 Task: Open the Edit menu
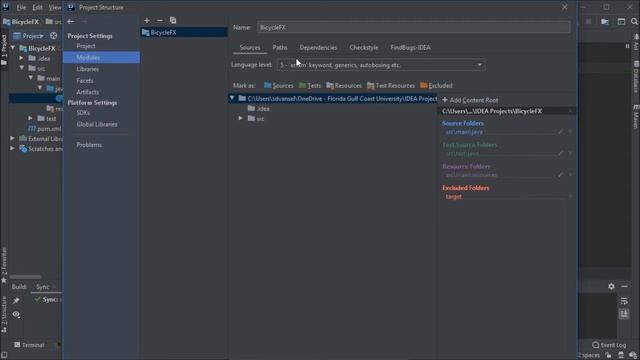[x=37, y=7]
